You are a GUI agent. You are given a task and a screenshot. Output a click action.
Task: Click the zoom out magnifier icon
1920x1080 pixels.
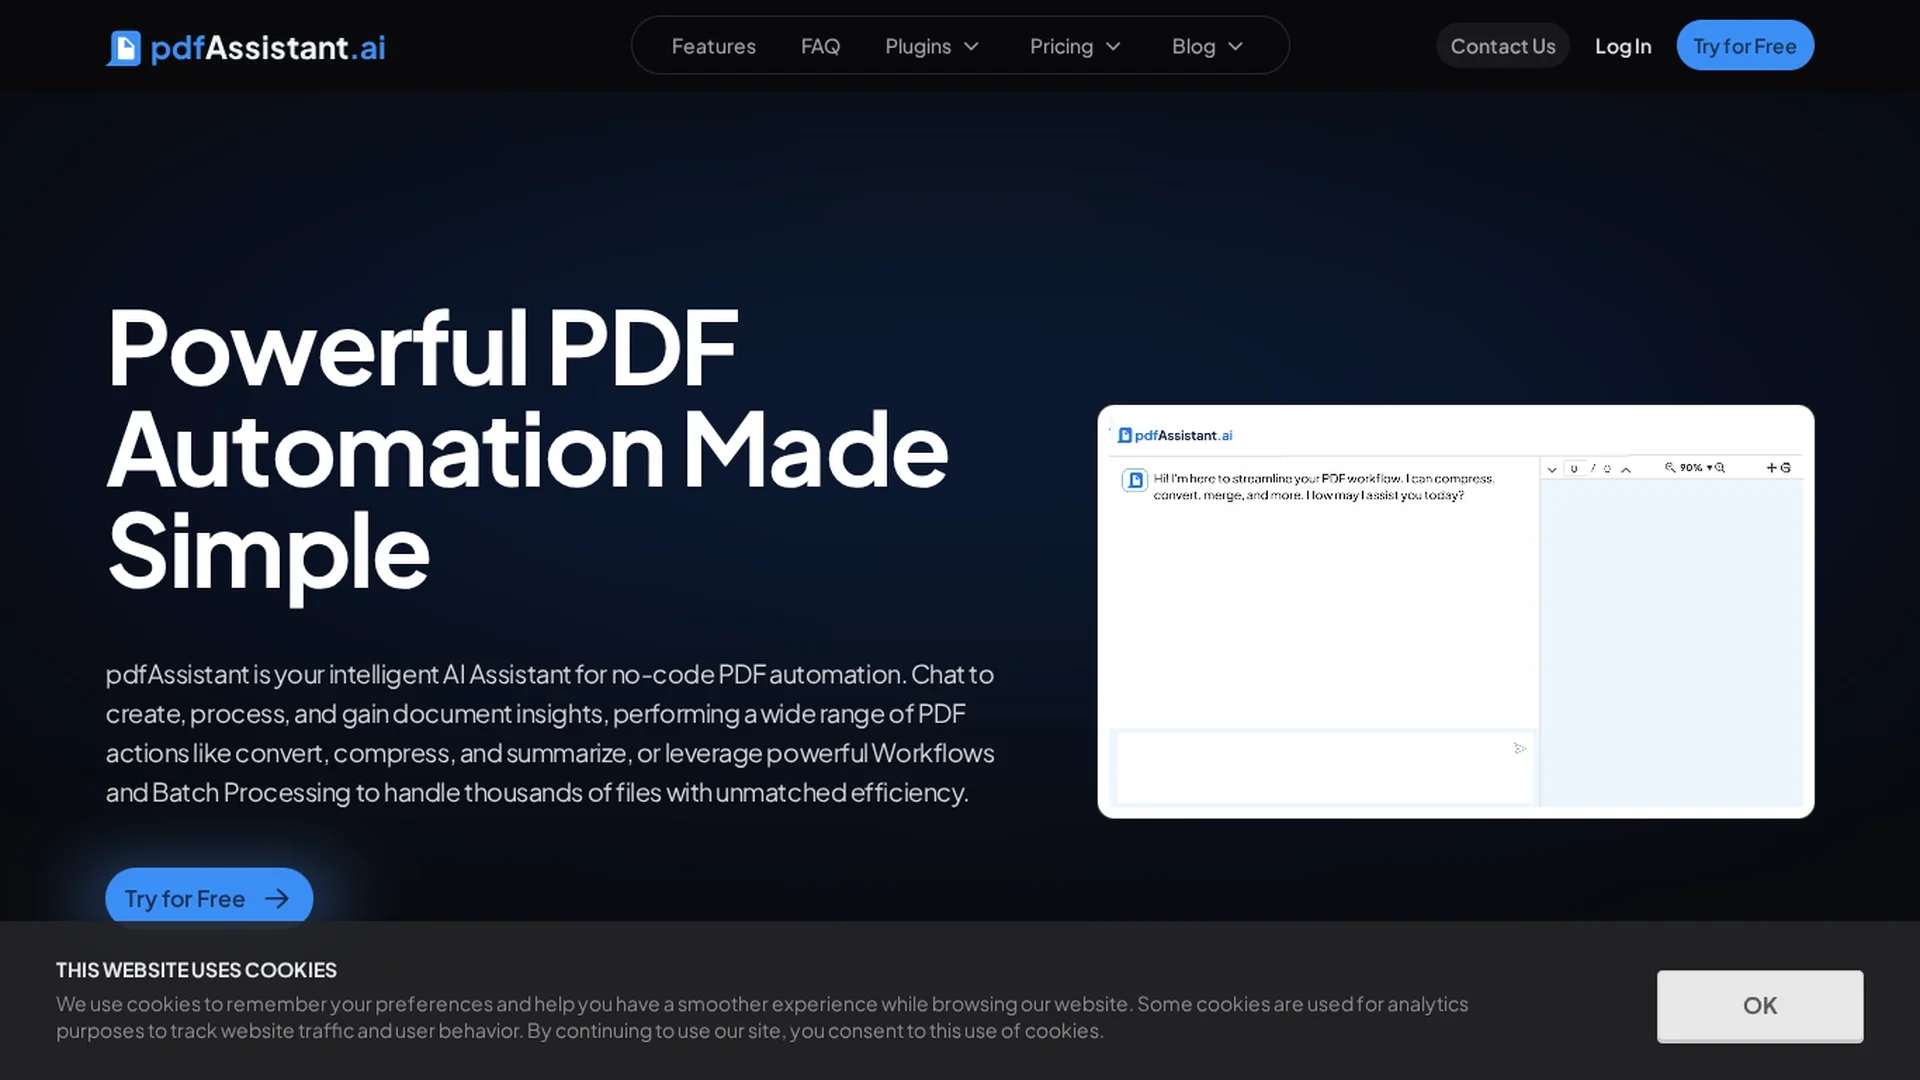point(1670,467)
